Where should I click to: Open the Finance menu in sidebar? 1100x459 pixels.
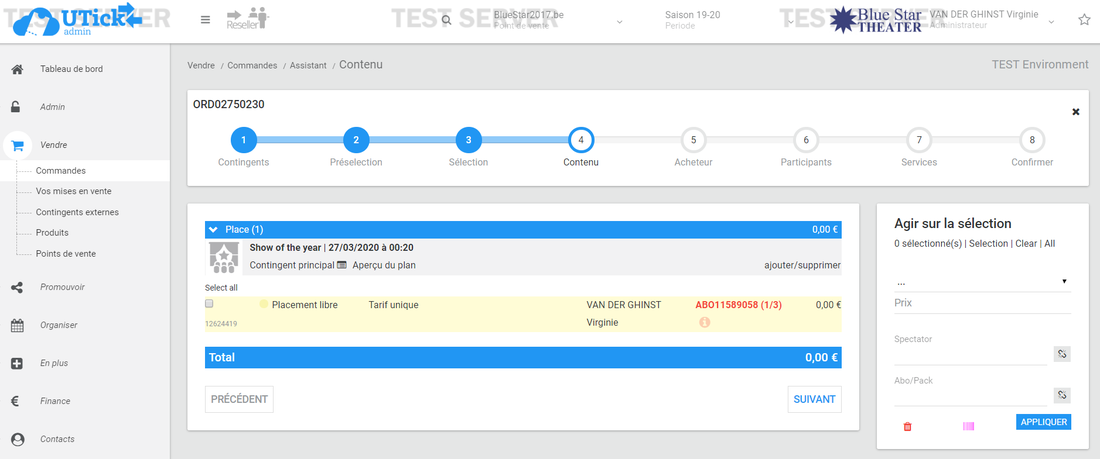tap(55, 401)
